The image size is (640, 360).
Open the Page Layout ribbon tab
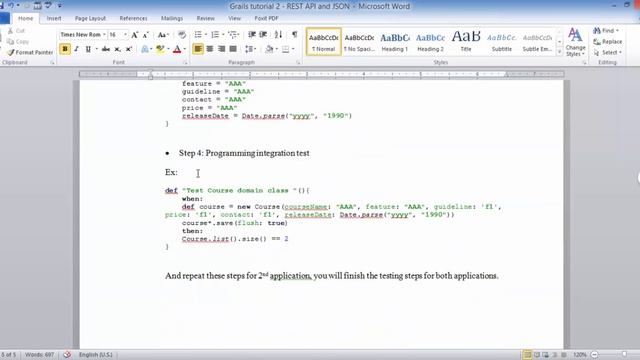pyautogui.click(x=90, y=18)
